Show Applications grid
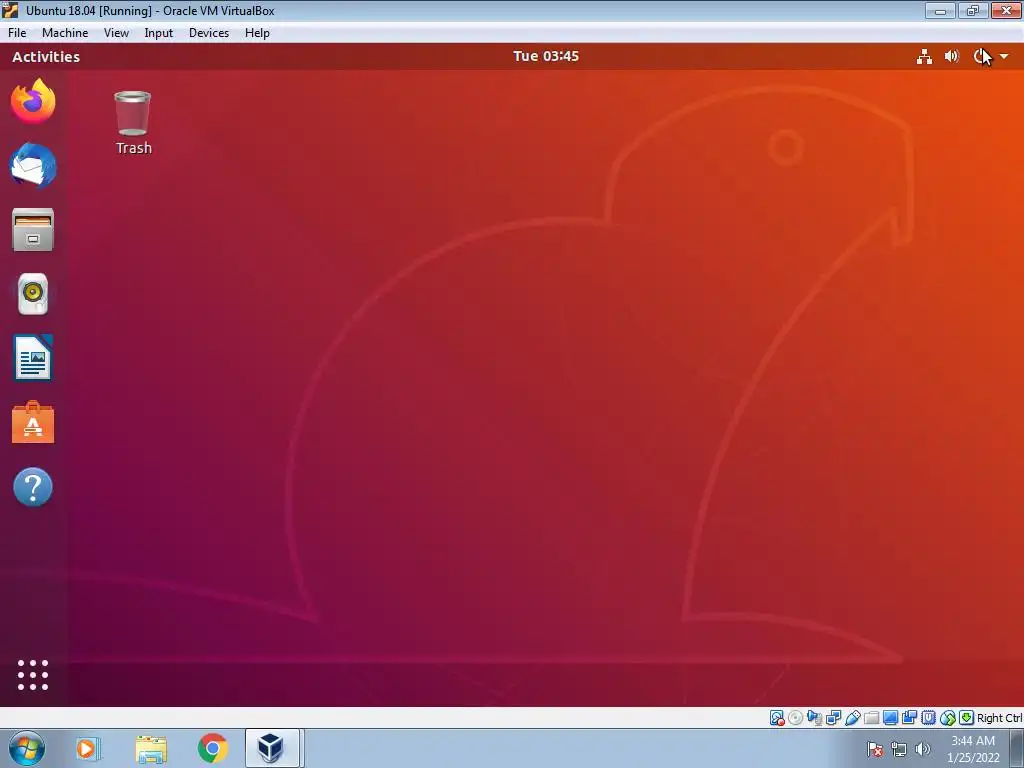This screenshot has height=768, width=1024. (x=33, y=675)
